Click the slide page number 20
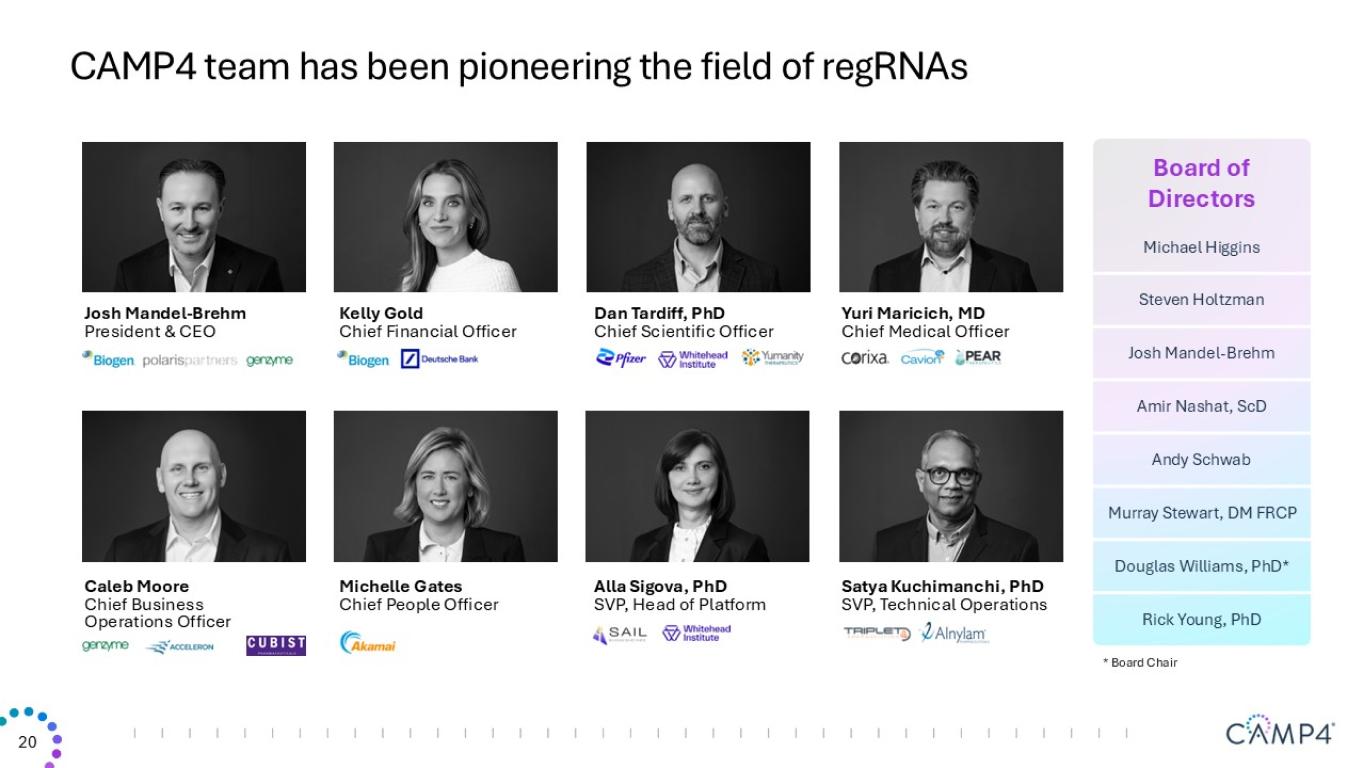Screen dimensions: 1365x768 click(x=27, y=742)
